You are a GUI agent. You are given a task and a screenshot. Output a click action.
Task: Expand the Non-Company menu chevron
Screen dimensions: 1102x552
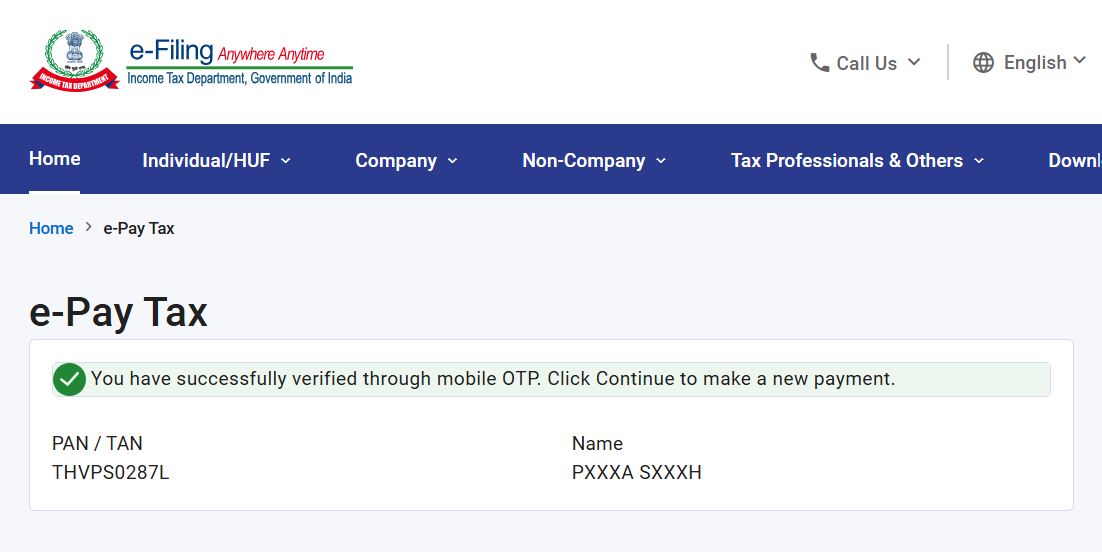pos(661,161)
